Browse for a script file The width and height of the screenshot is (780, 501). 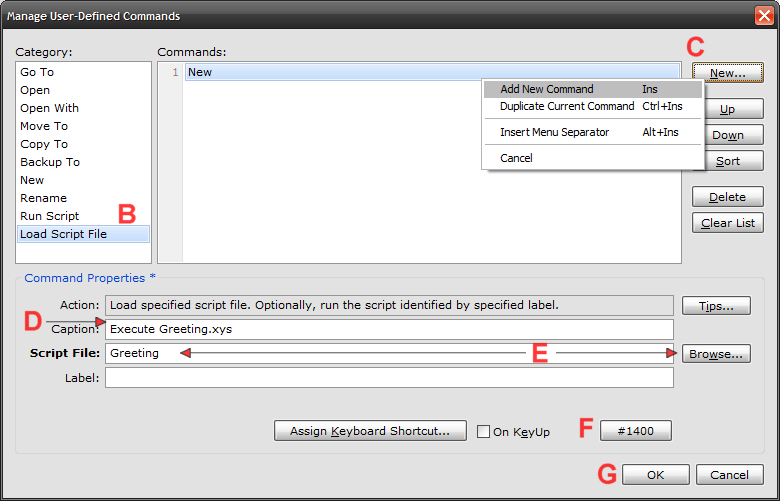point(716,354)
